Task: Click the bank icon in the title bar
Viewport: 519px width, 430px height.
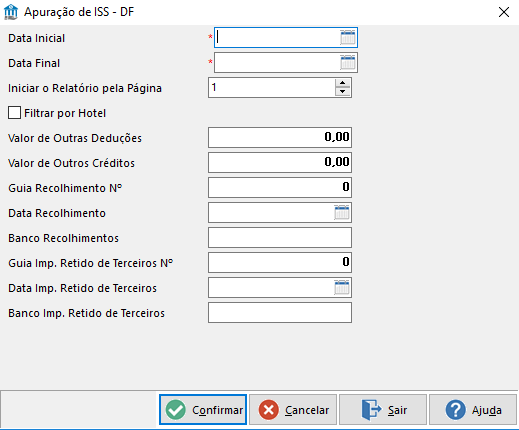Action: 11,12
